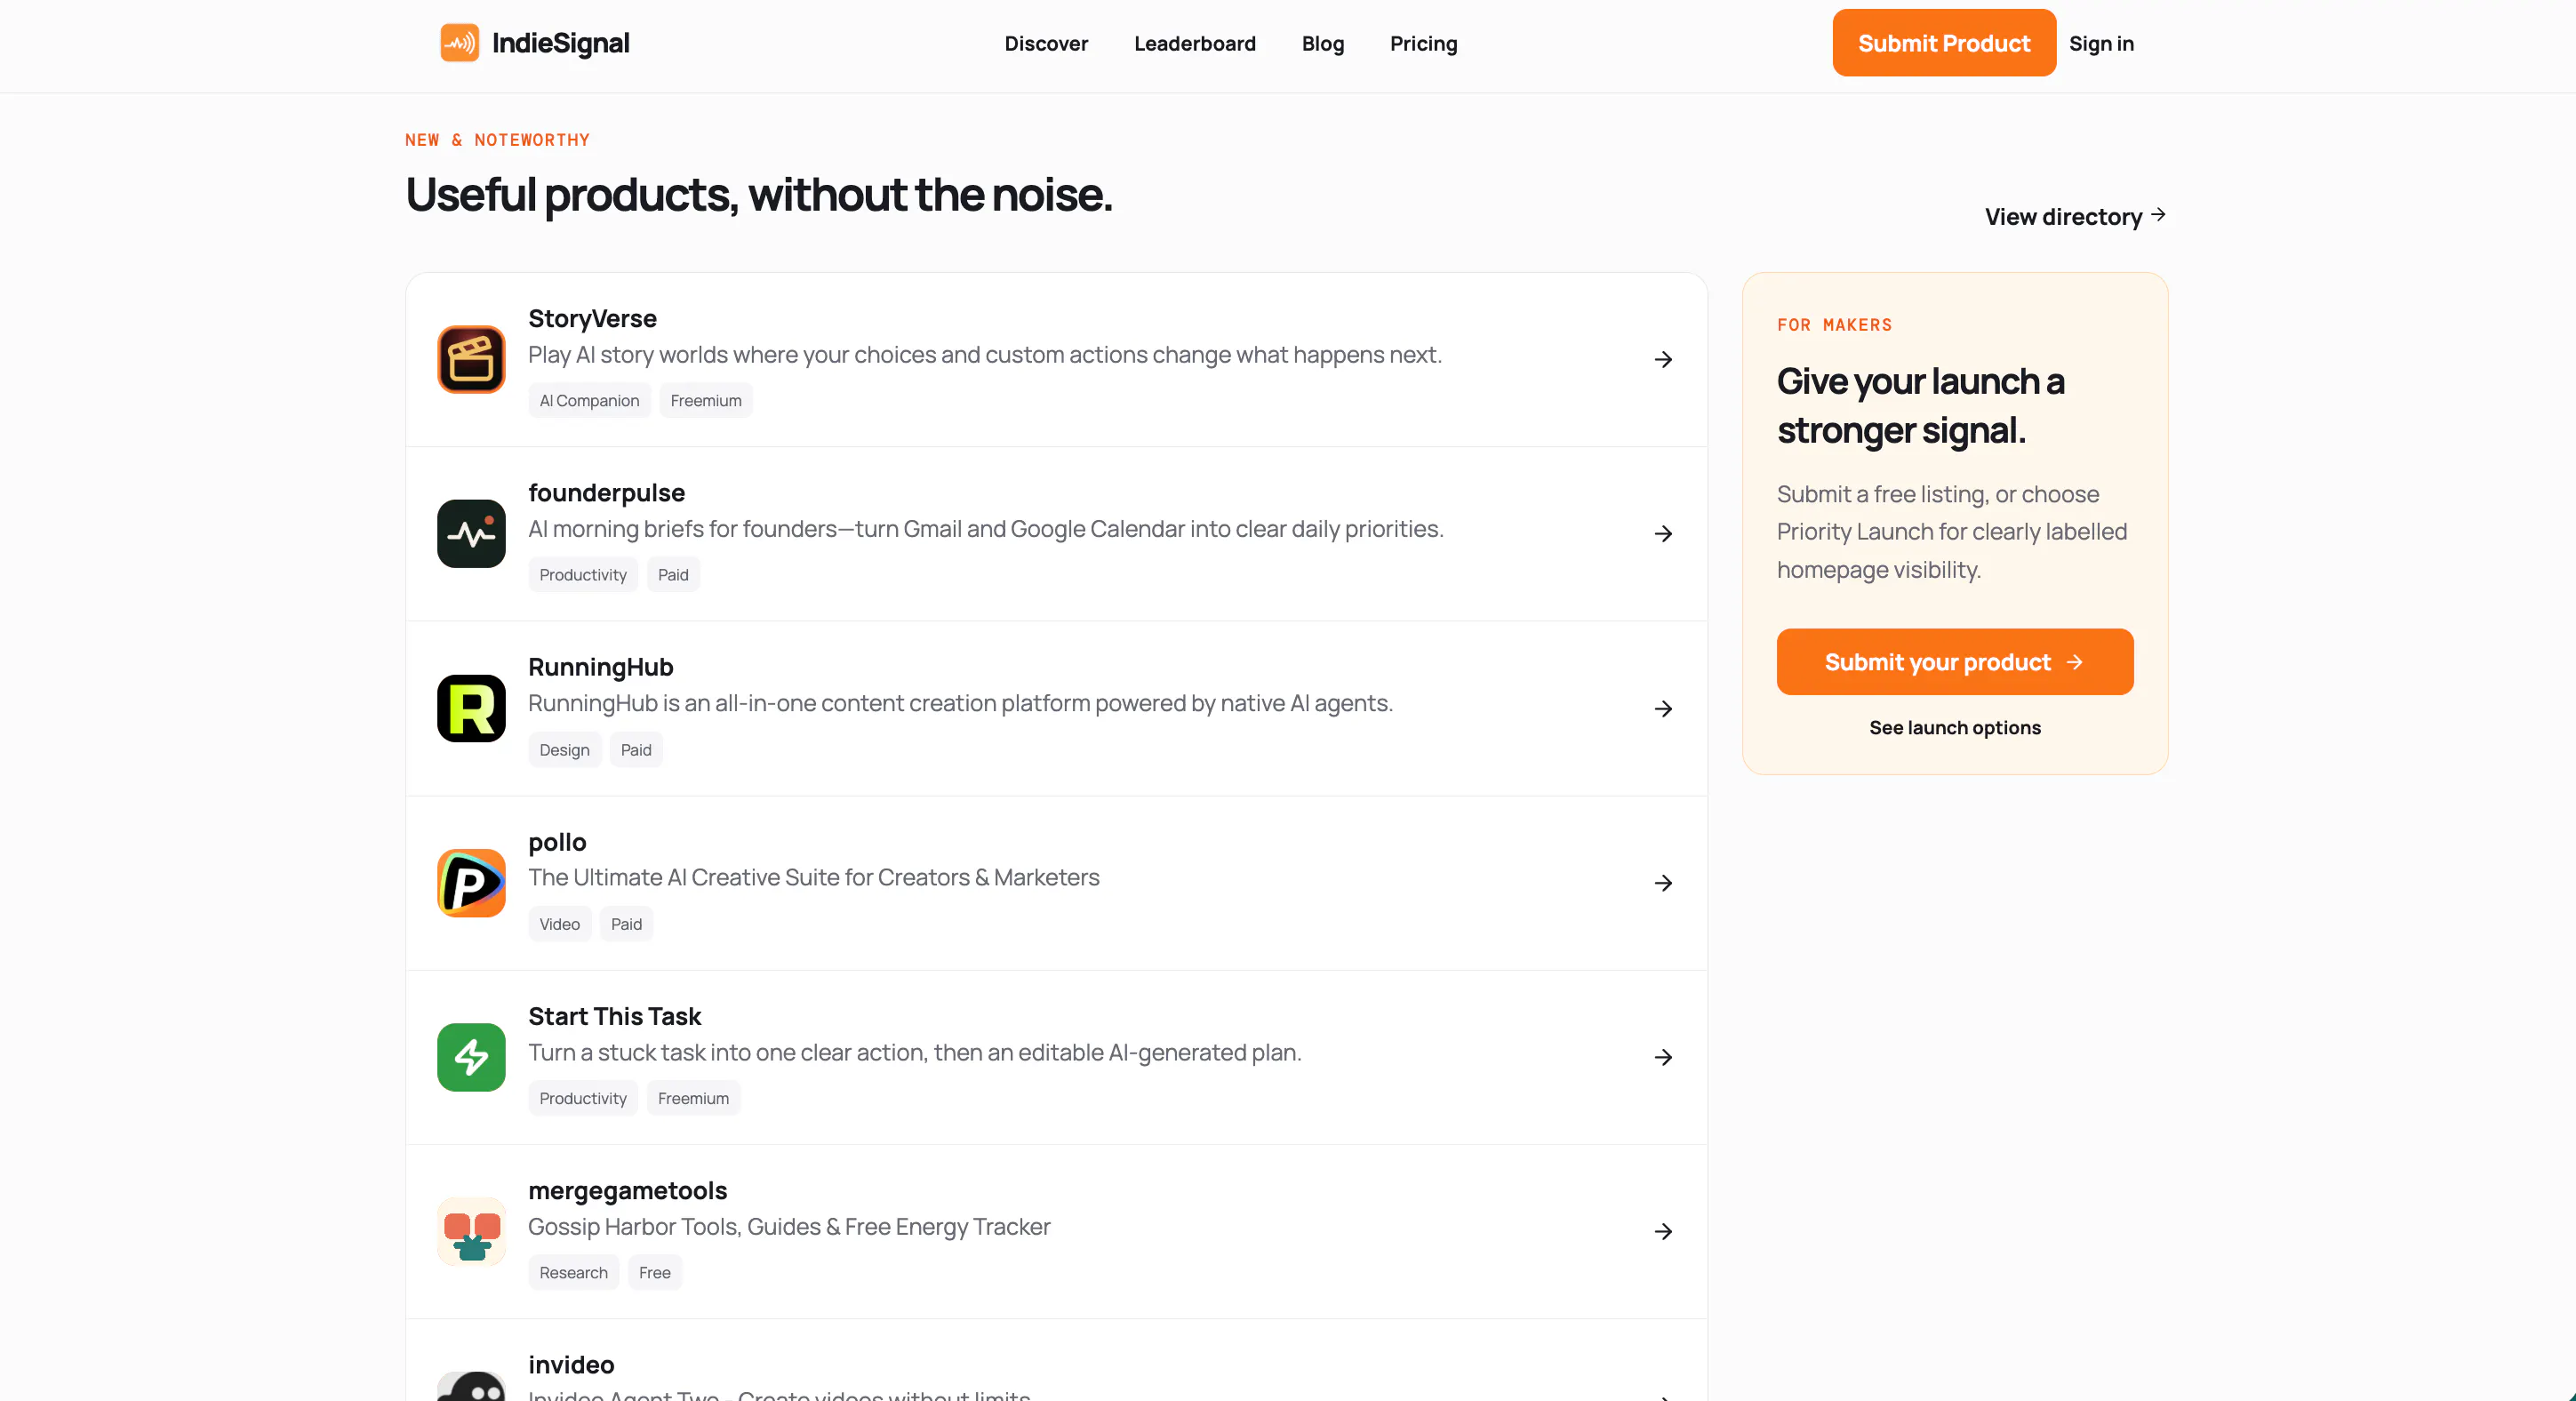Select the Productivity tag on Start This Task

click(x=583, y=1098)
